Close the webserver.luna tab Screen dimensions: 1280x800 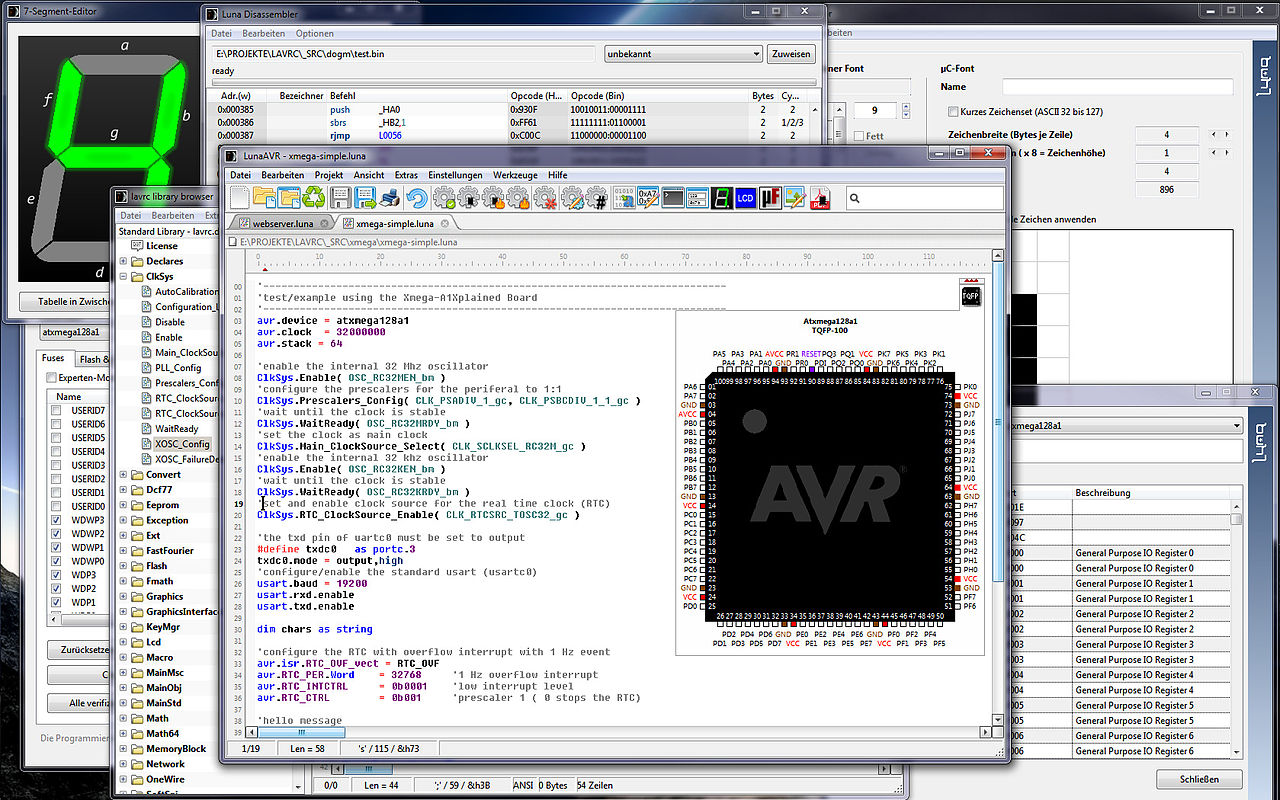tap(323, 223)
